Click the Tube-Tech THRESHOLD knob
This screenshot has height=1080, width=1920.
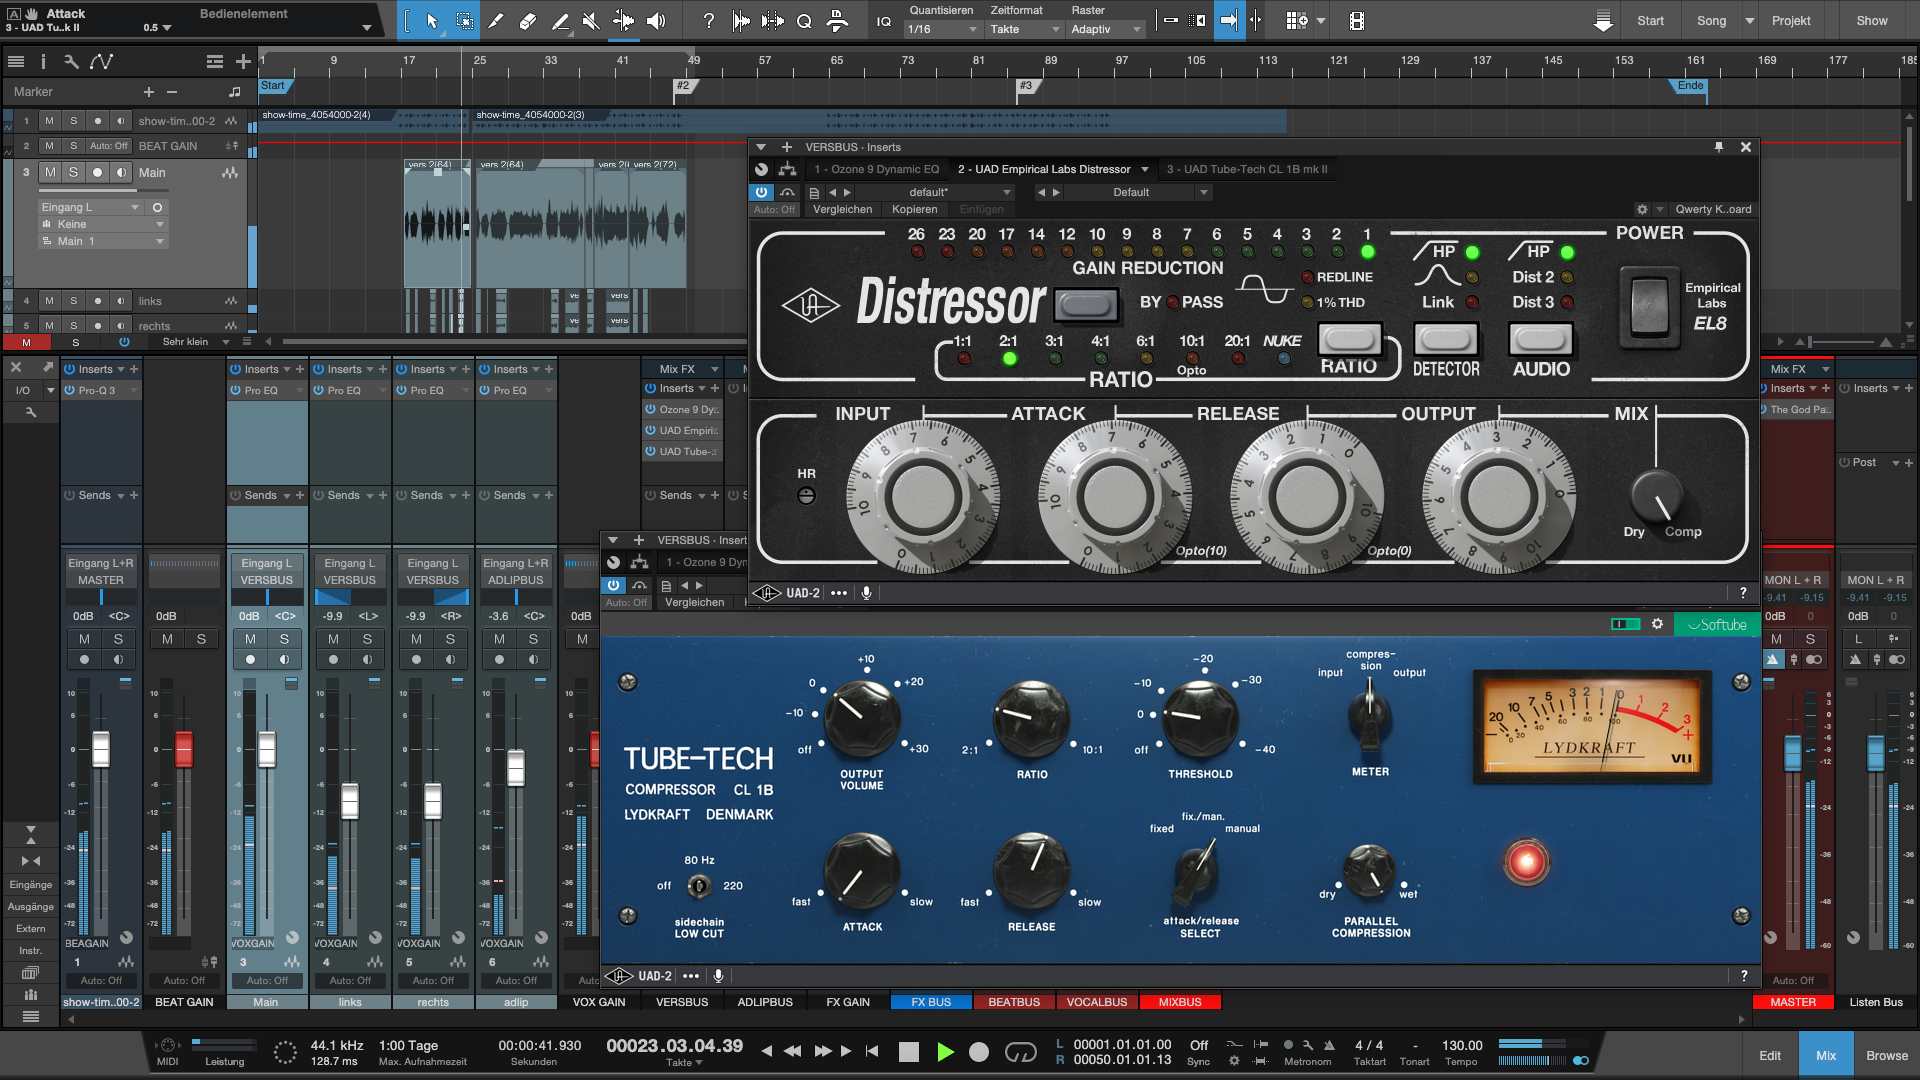coord(1199,719)
